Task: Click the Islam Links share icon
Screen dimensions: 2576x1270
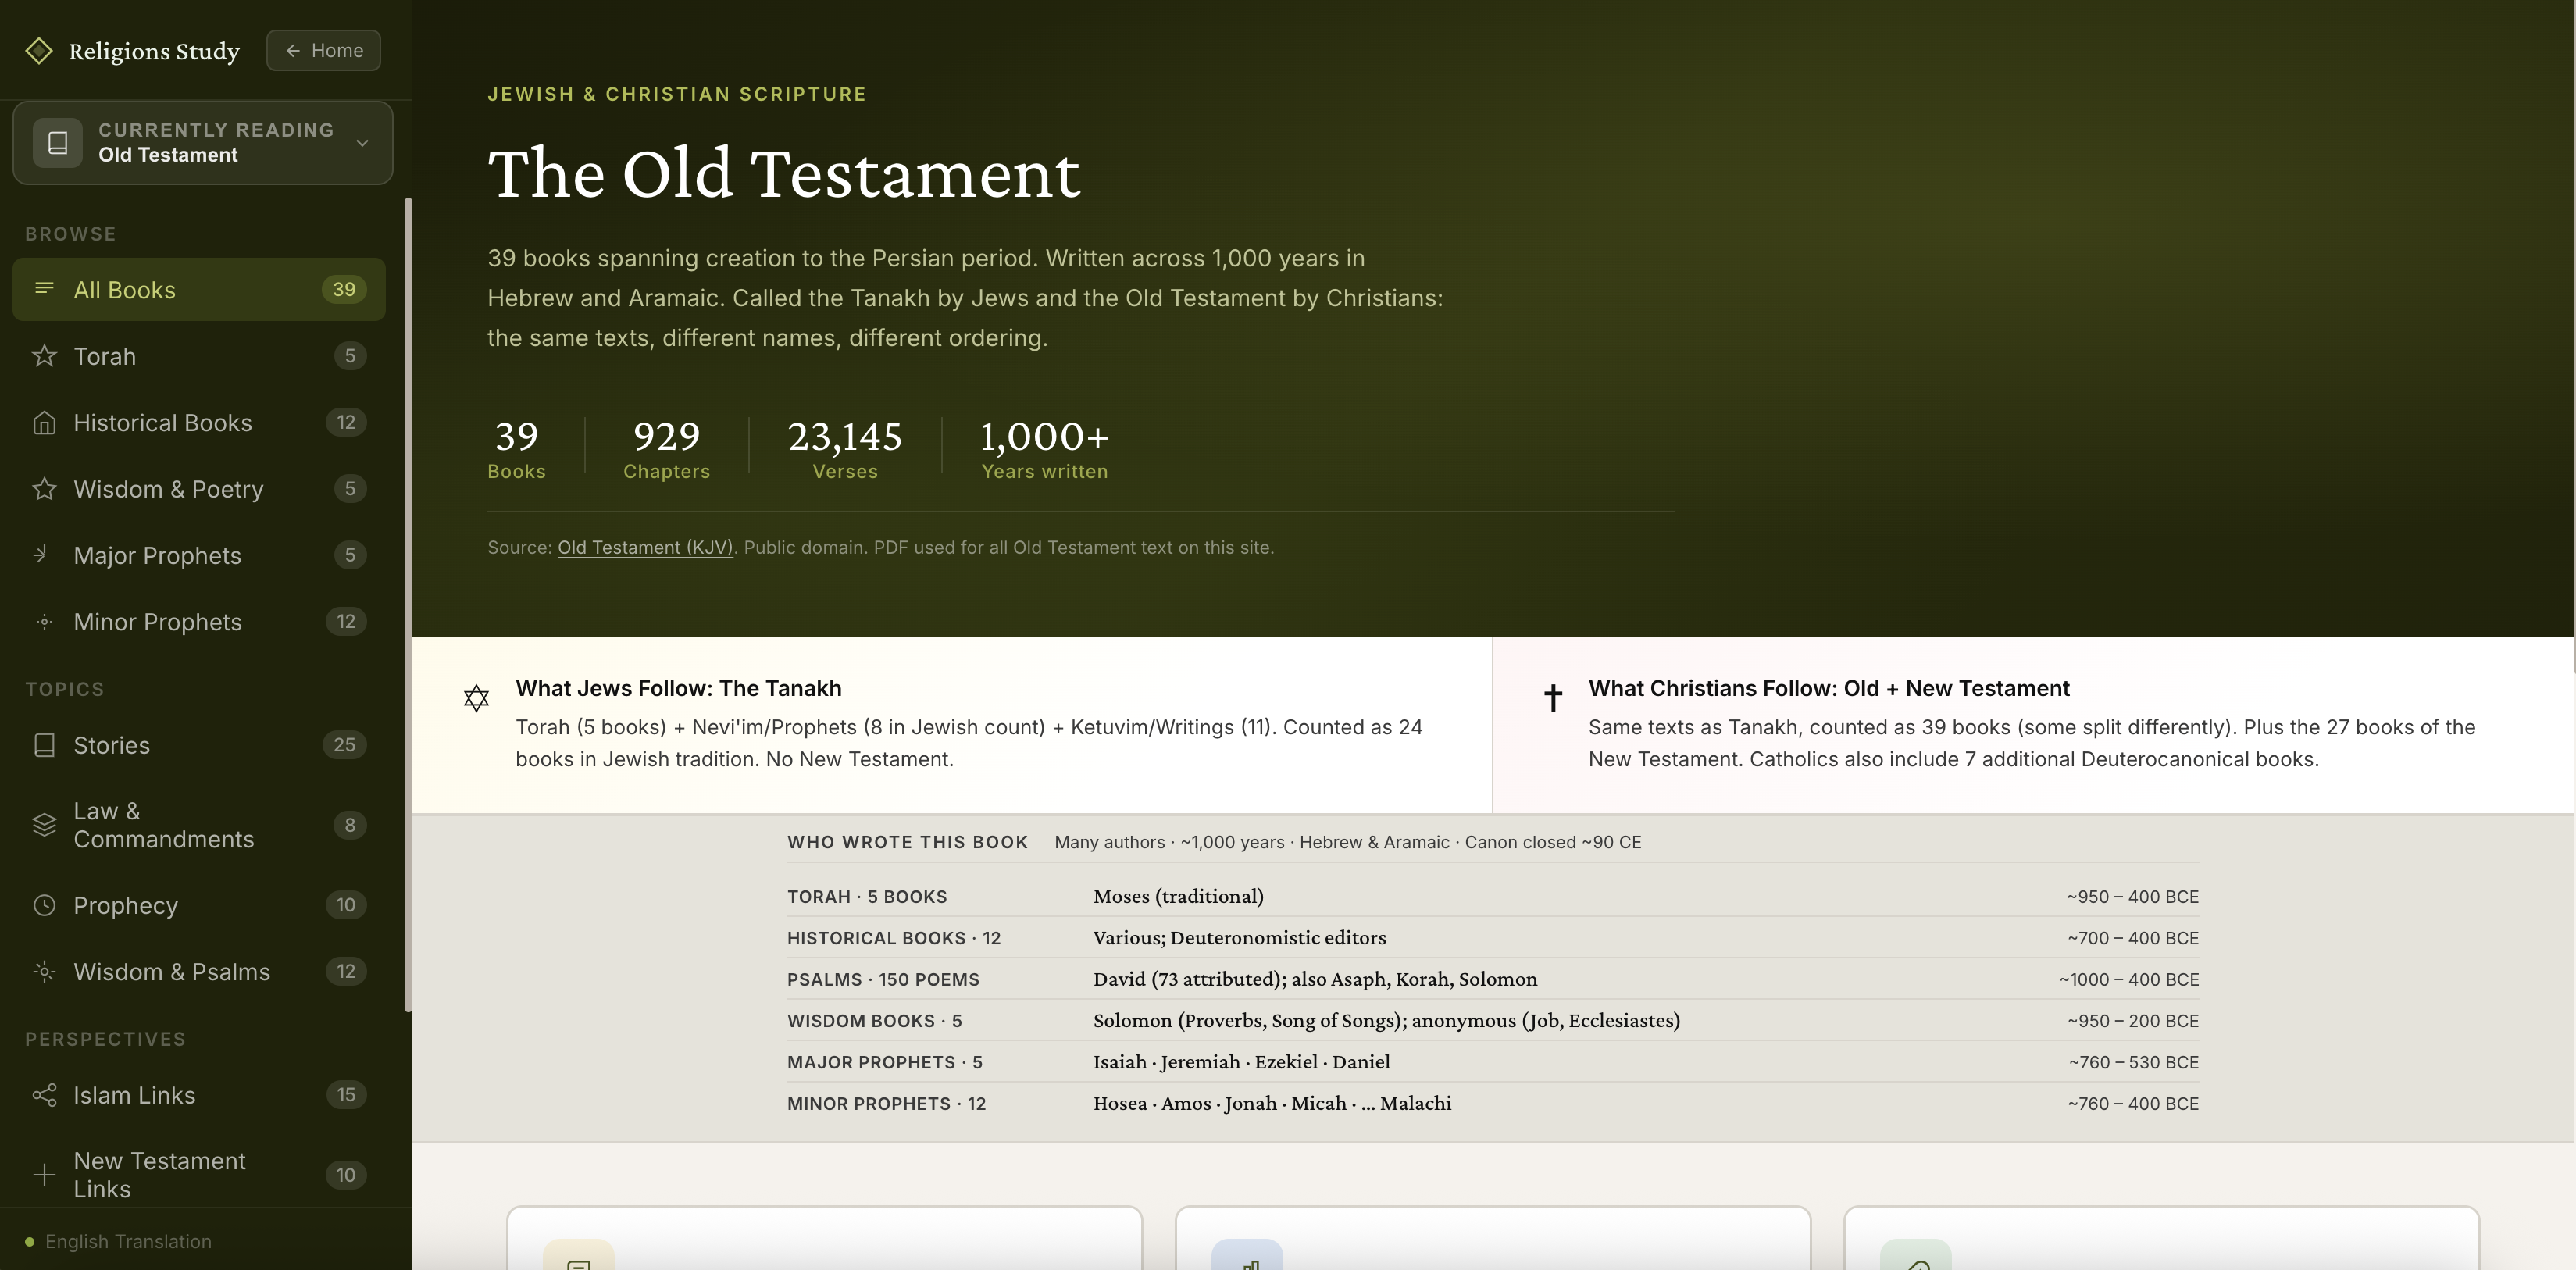Action: [44, 1095]
